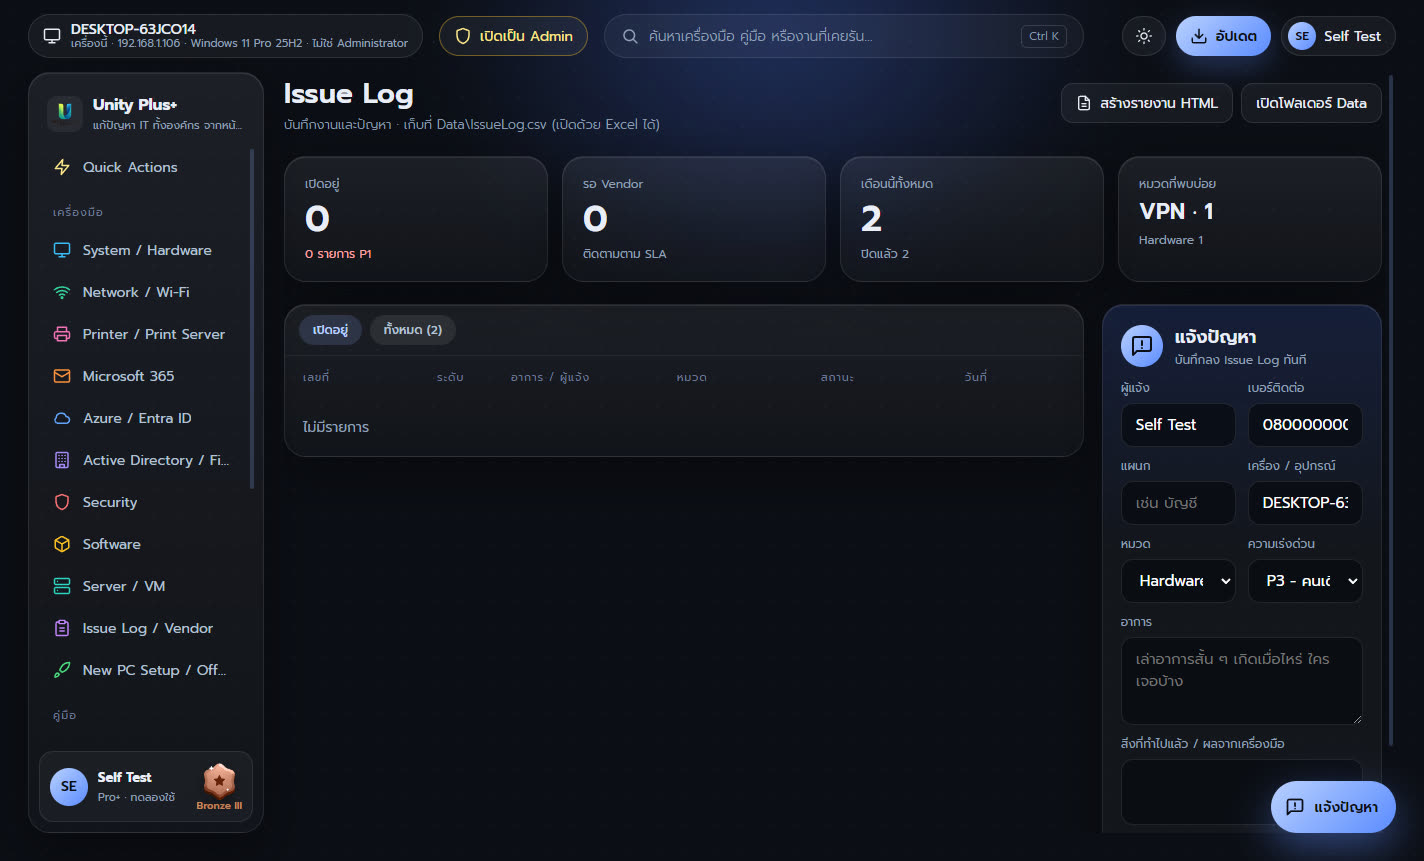Toggle light/dark theme sun button

1144,36
